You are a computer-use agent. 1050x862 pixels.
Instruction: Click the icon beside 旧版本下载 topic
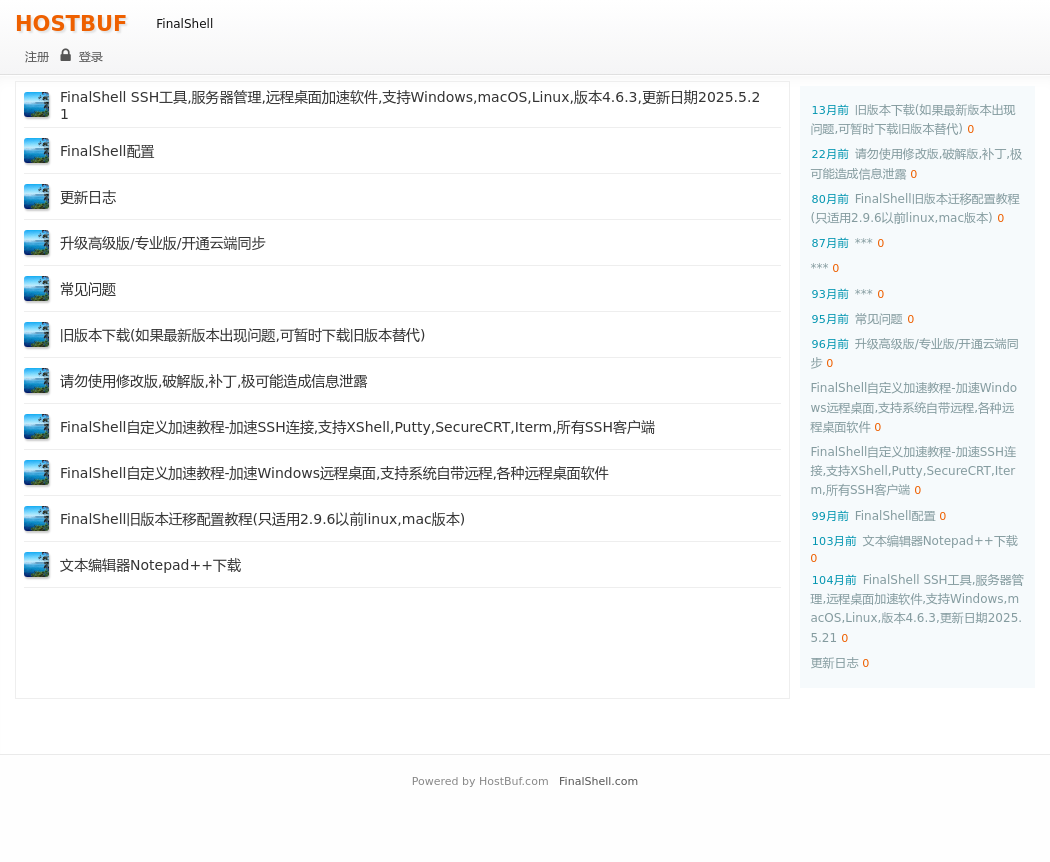click(x=37, y=335)
